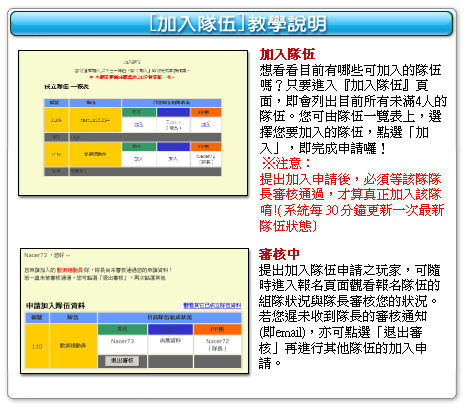
Task: Click the red ※注意 notice label
Action: pos(286,163)
